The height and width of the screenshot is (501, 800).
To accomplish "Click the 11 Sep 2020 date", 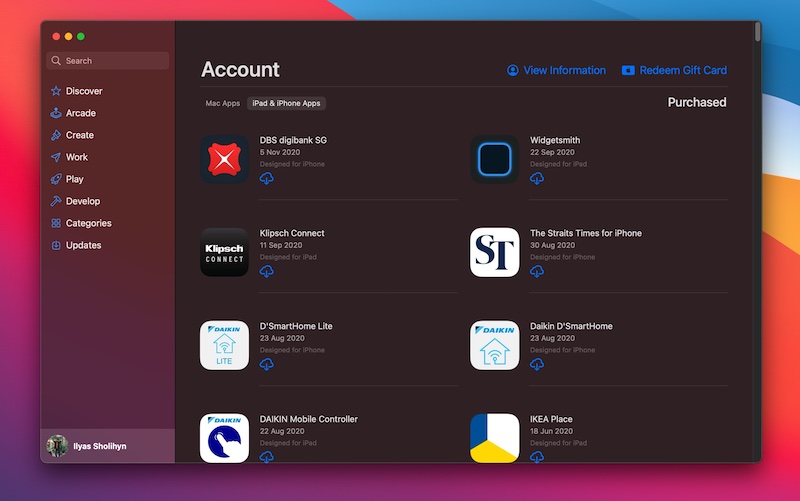I will [x=281, y=245].
